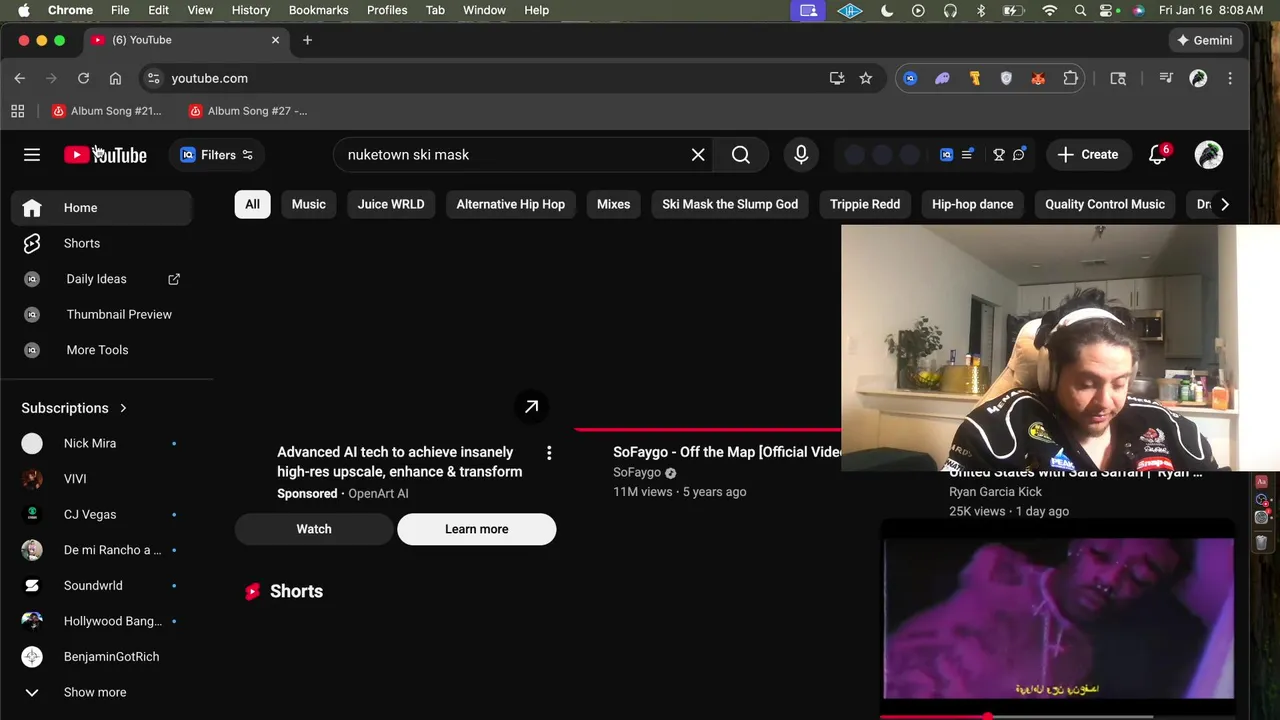Select the All filter chip
The width and height of the screenshot is (1280, 720).
[x=252, y=204]
